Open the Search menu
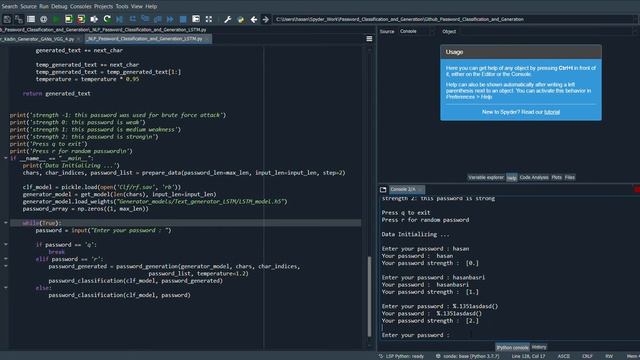Screen dimensions: 640x360 pyautogui.click(x=9, y=6)
